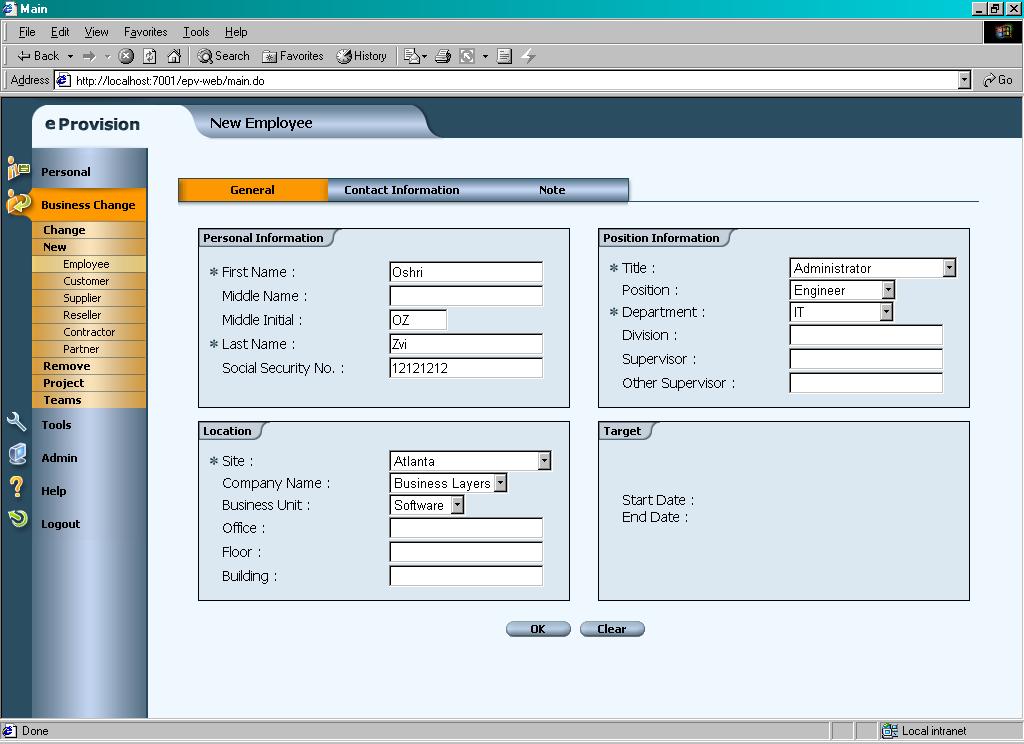Click the Clear button
This screenshot has width=1024, height=744.
tap(612, 629)
